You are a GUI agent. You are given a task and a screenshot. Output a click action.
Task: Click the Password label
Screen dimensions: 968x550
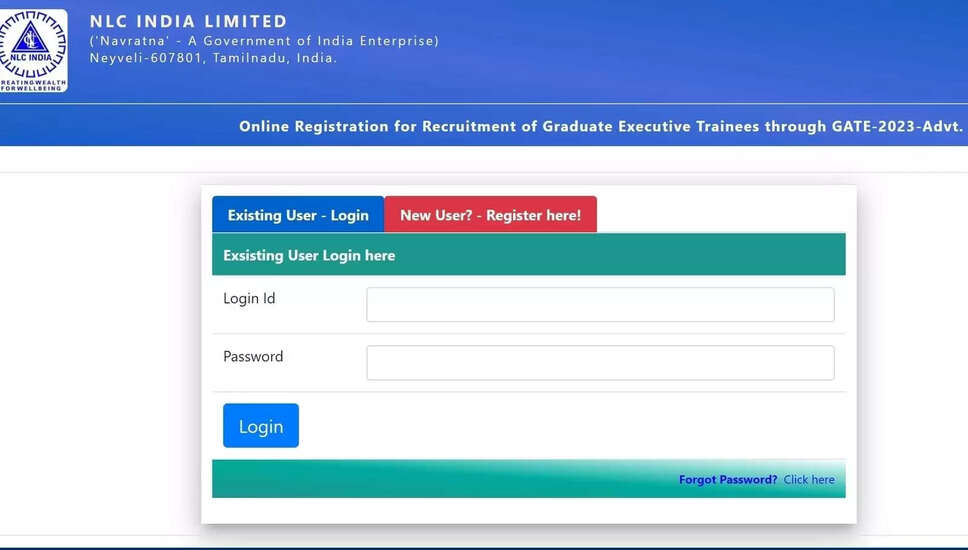click(253, 357)
